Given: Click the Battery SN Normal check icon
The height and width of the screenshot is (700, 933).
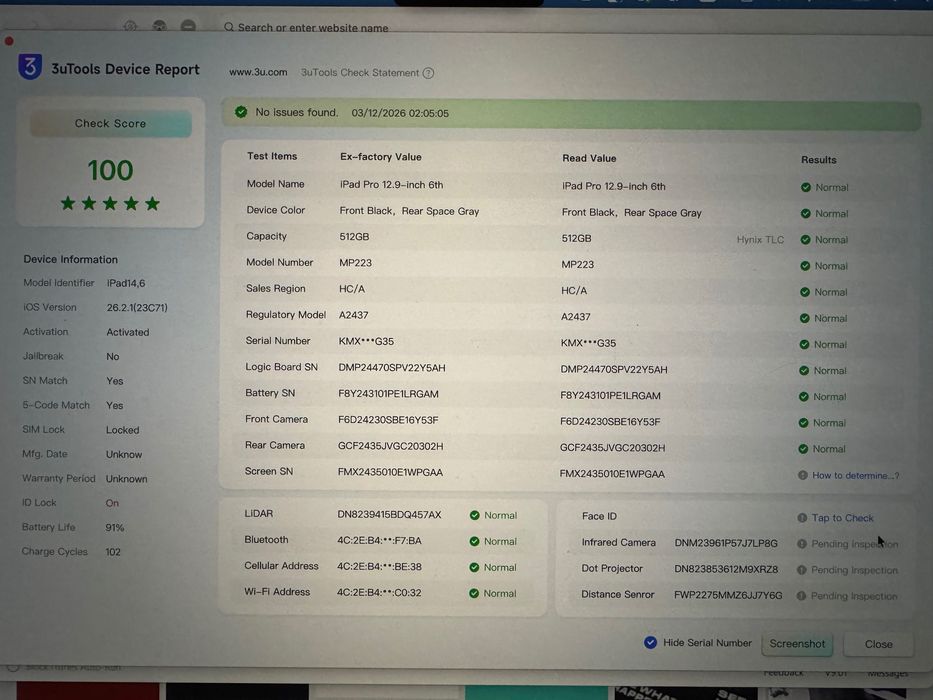Looking at the screenshot, I should (804, 397).
